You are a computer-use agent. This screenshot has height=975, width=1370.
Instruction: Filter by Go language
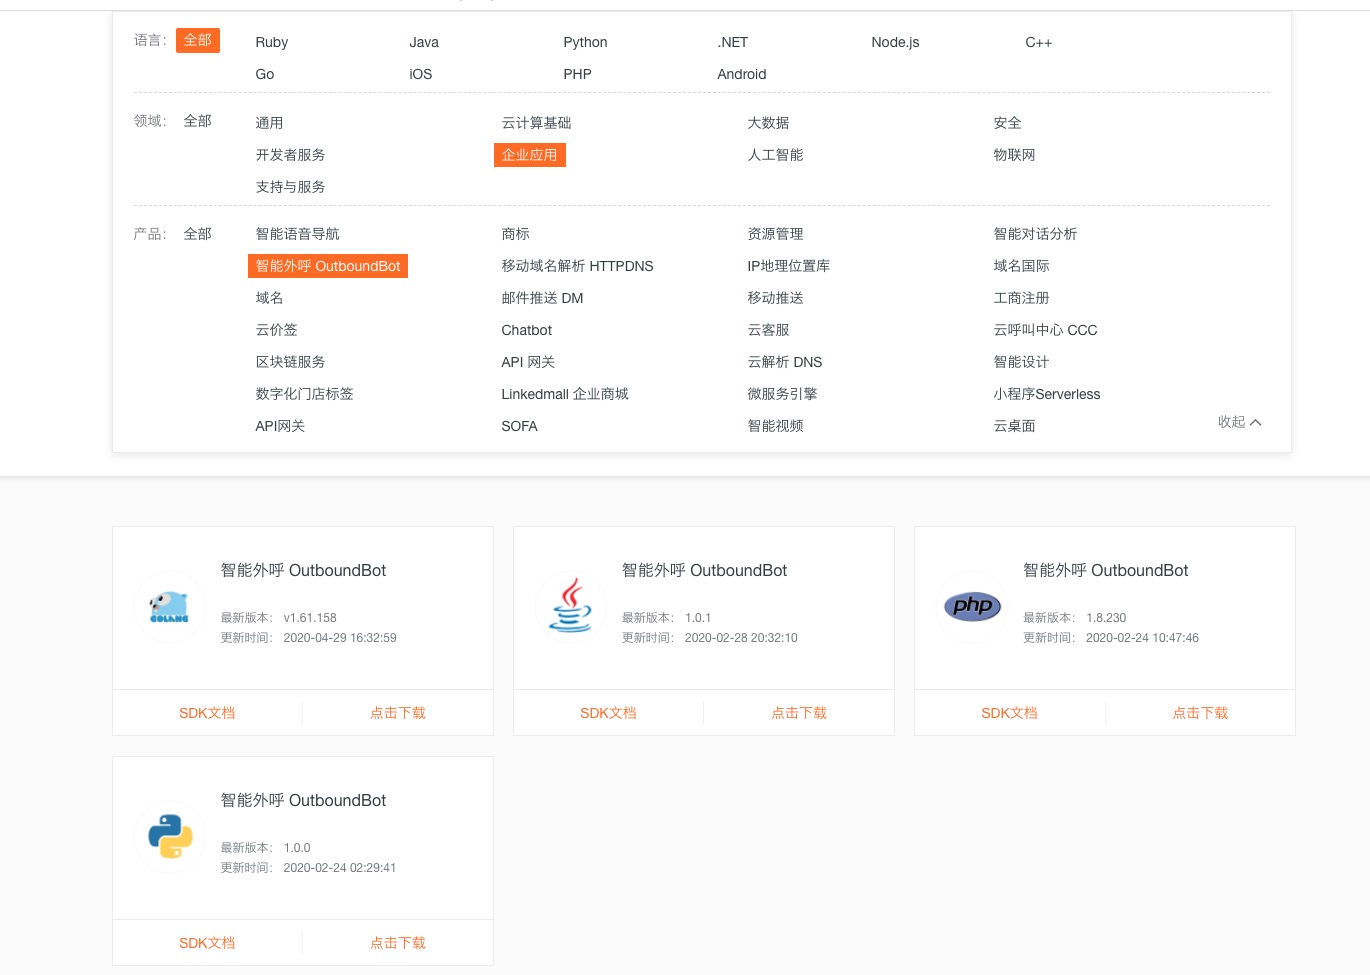(265, 74)
